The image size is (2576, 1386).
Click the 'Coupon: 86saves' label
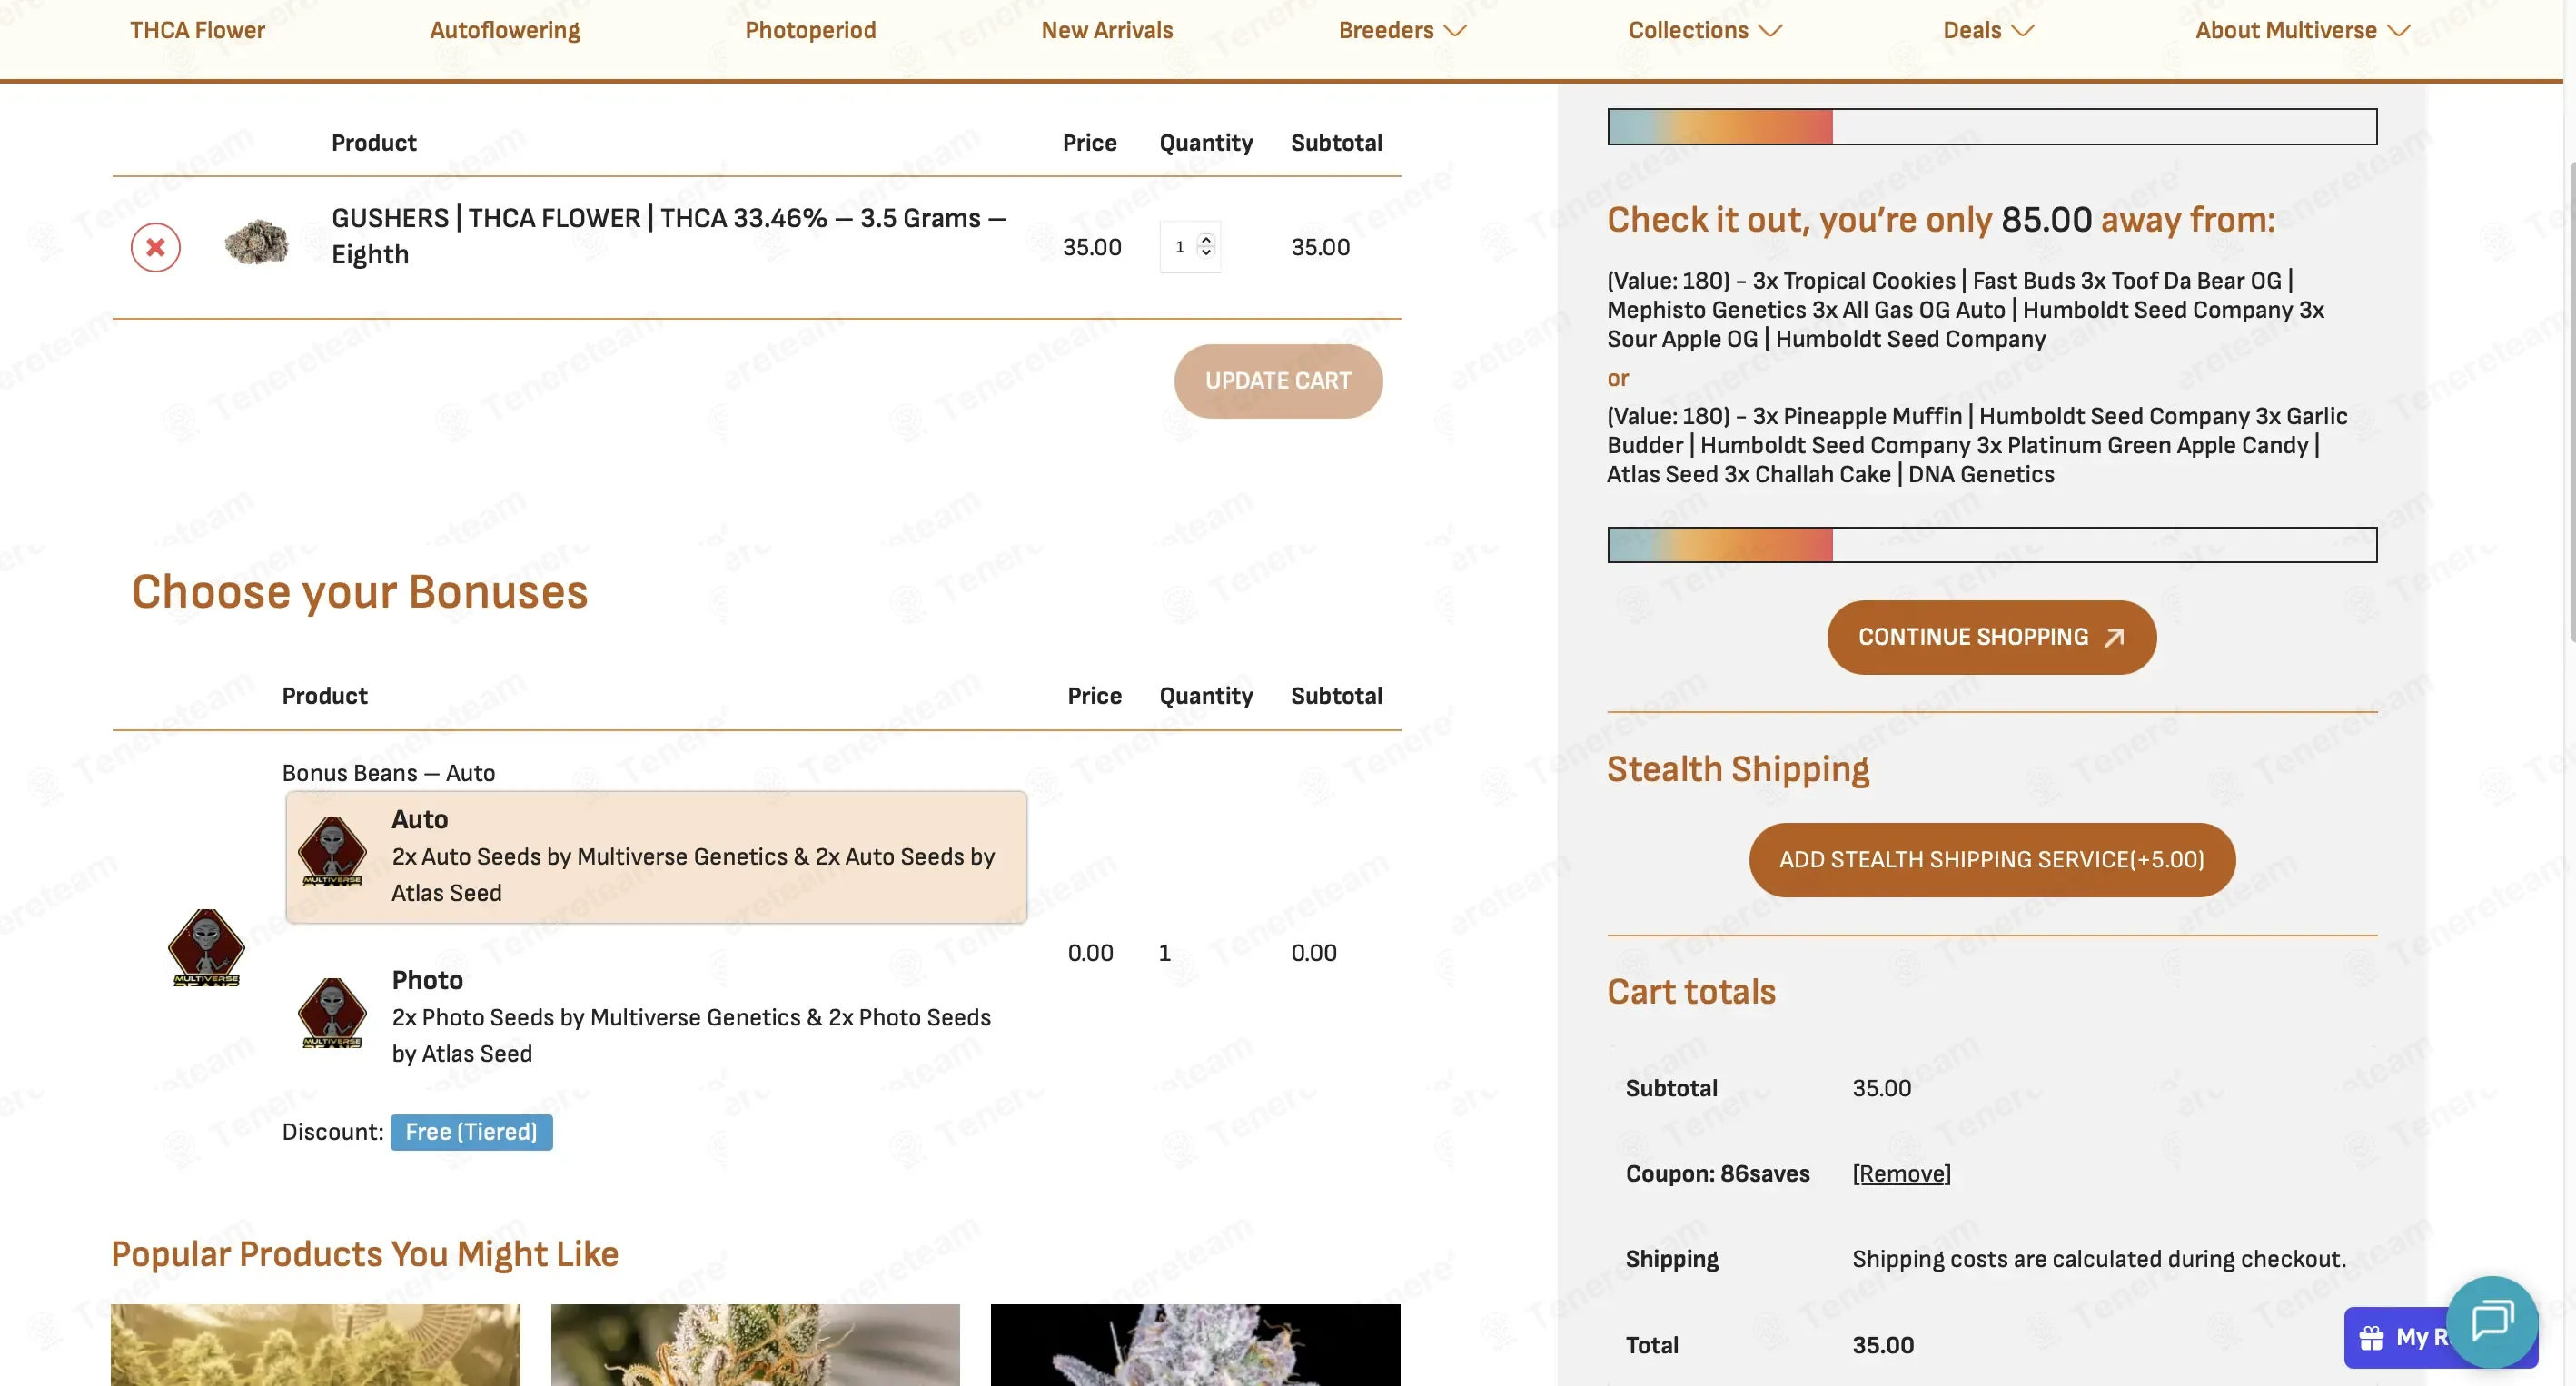1717,1173
